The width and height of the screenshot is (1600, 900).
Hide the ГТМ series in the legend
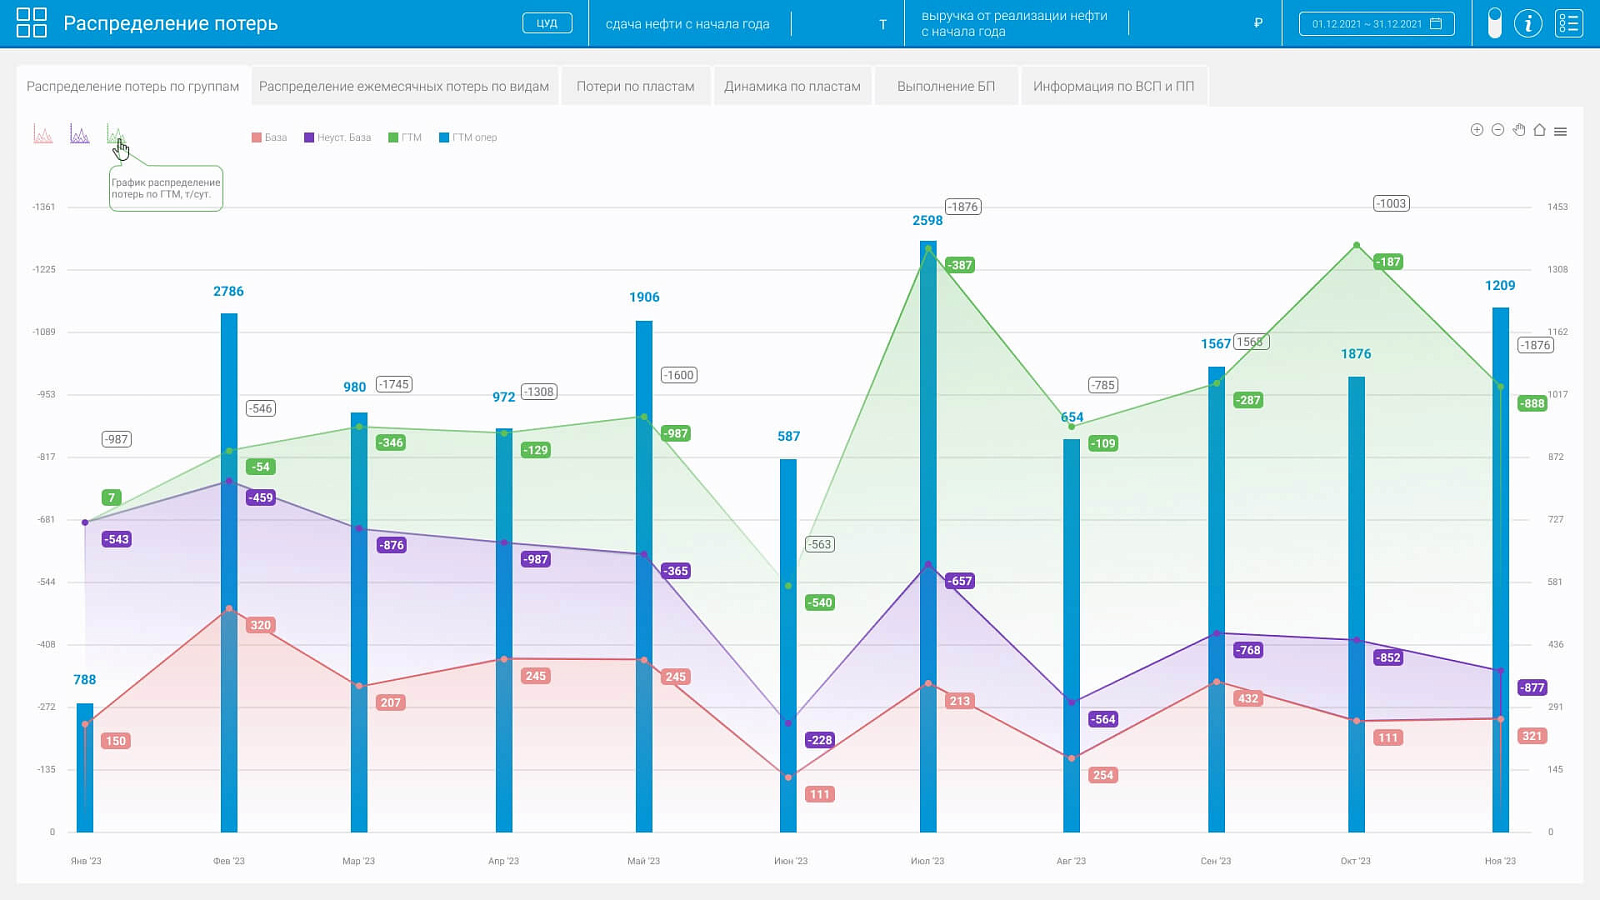pos(405,138)
